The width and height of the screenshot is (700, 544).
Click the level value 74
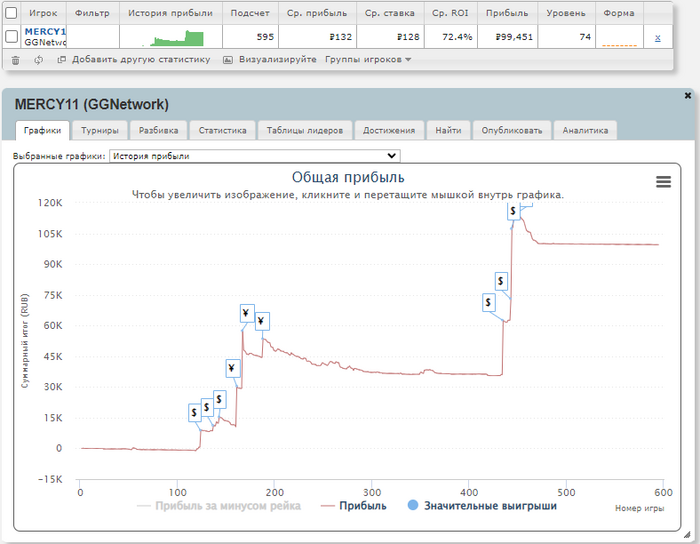(x=585, y=37)
